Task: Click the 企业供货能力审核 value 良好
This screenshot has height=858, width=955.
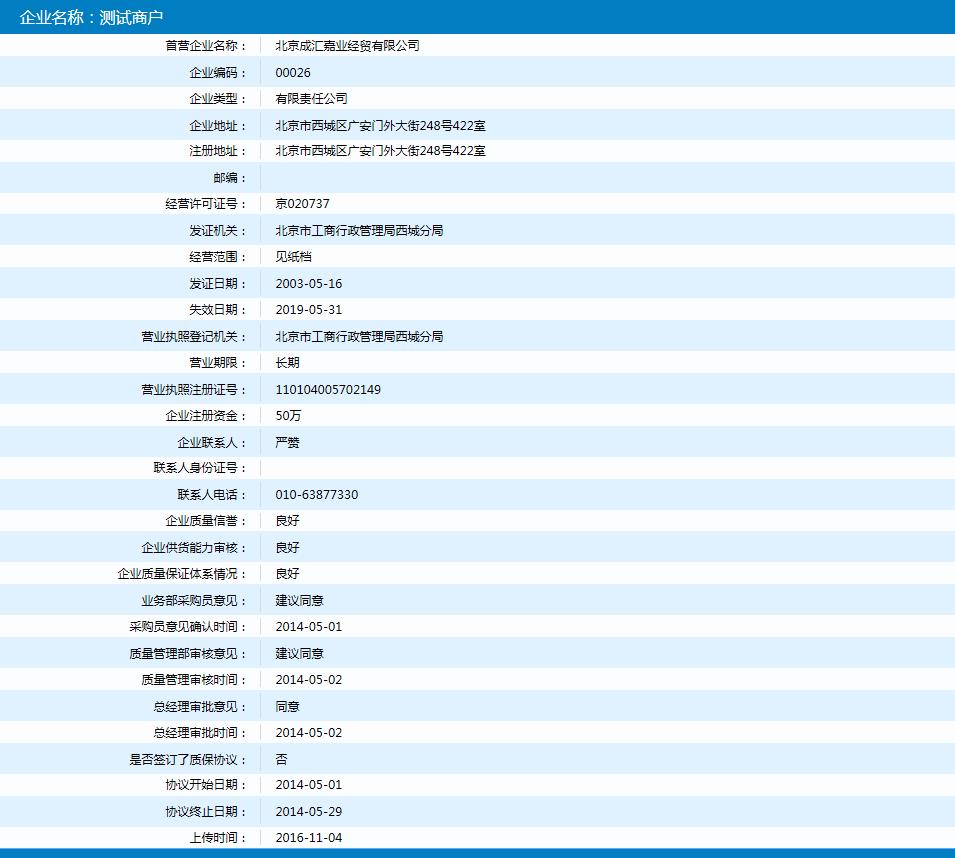Action: tap(287, 547)
